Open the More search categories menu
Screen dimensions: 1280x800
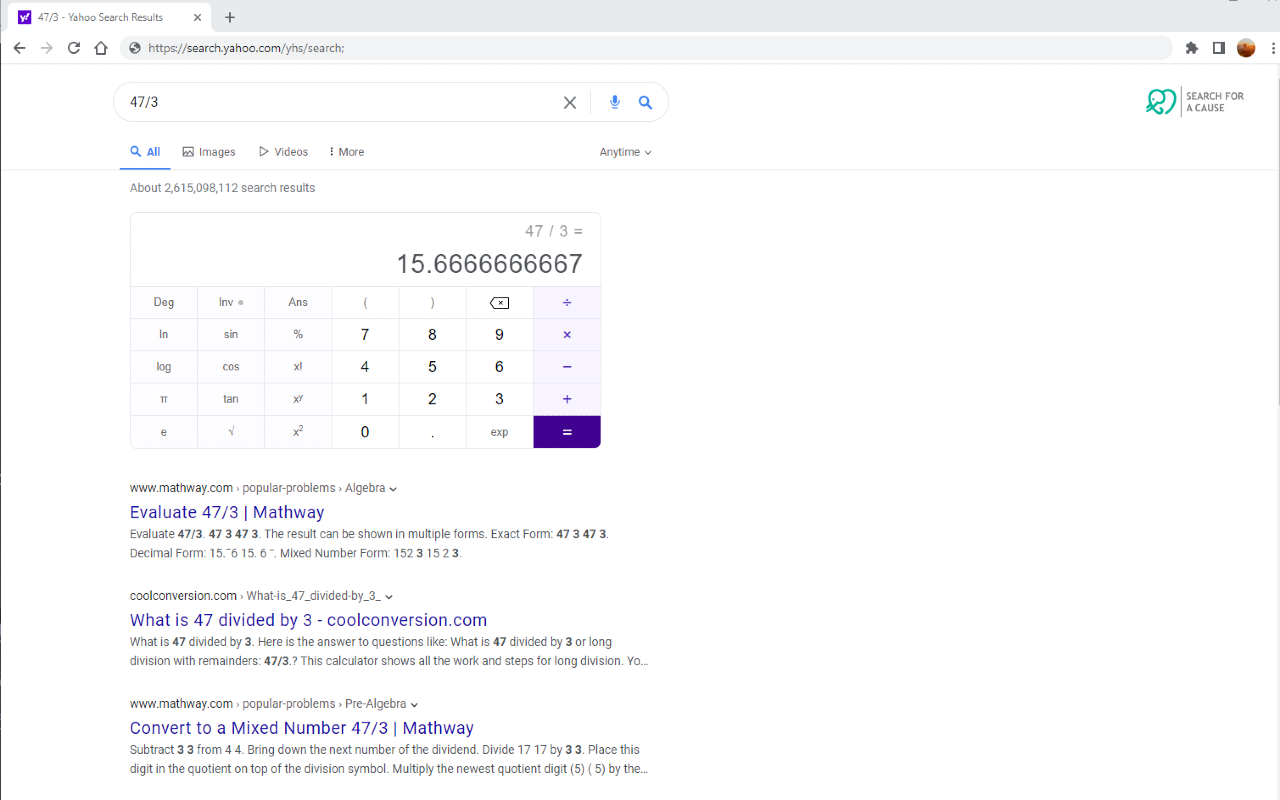pyautogui.click(x=346, y=152)
